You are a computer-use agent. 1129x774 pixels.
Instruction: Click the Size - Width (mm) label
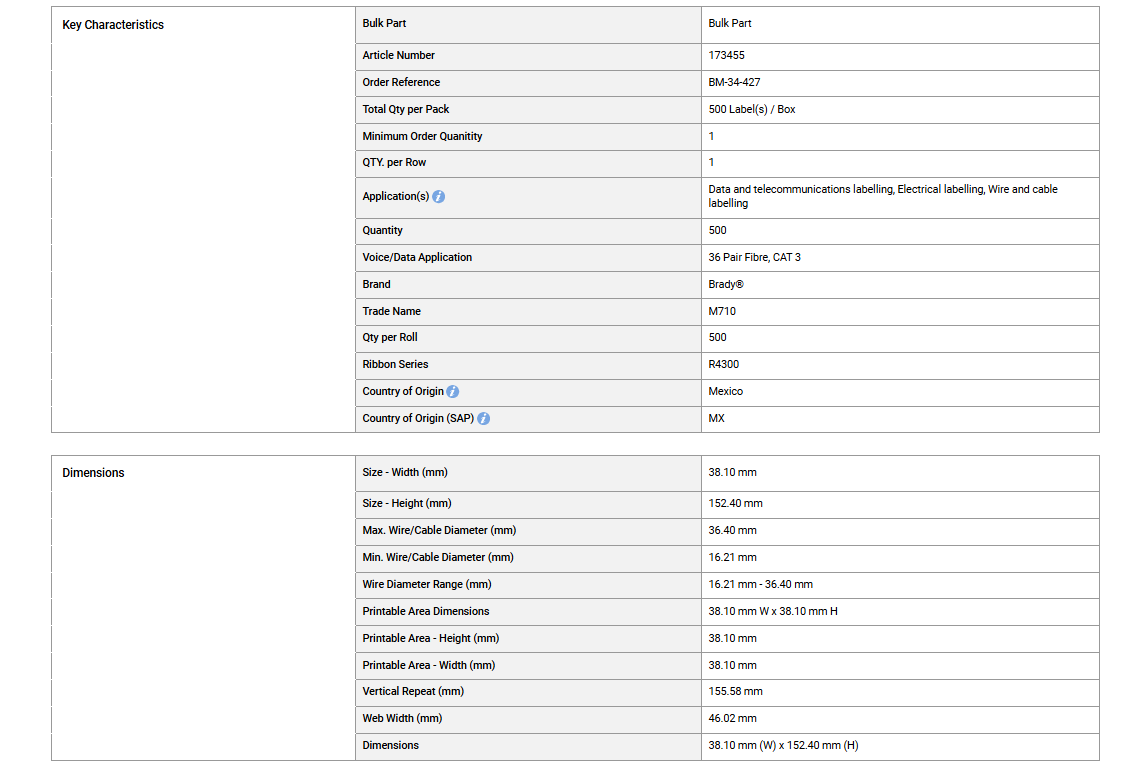[405, 473]
